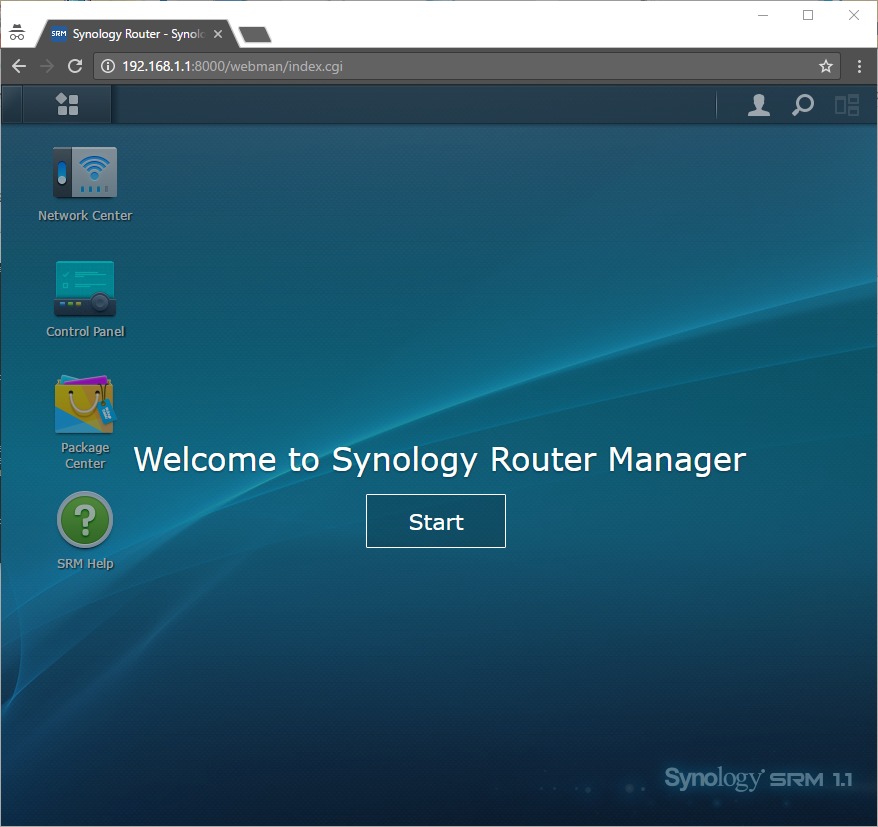Click the Start button
Viewport: 878px width, 827px height.
tap(436, 521)
